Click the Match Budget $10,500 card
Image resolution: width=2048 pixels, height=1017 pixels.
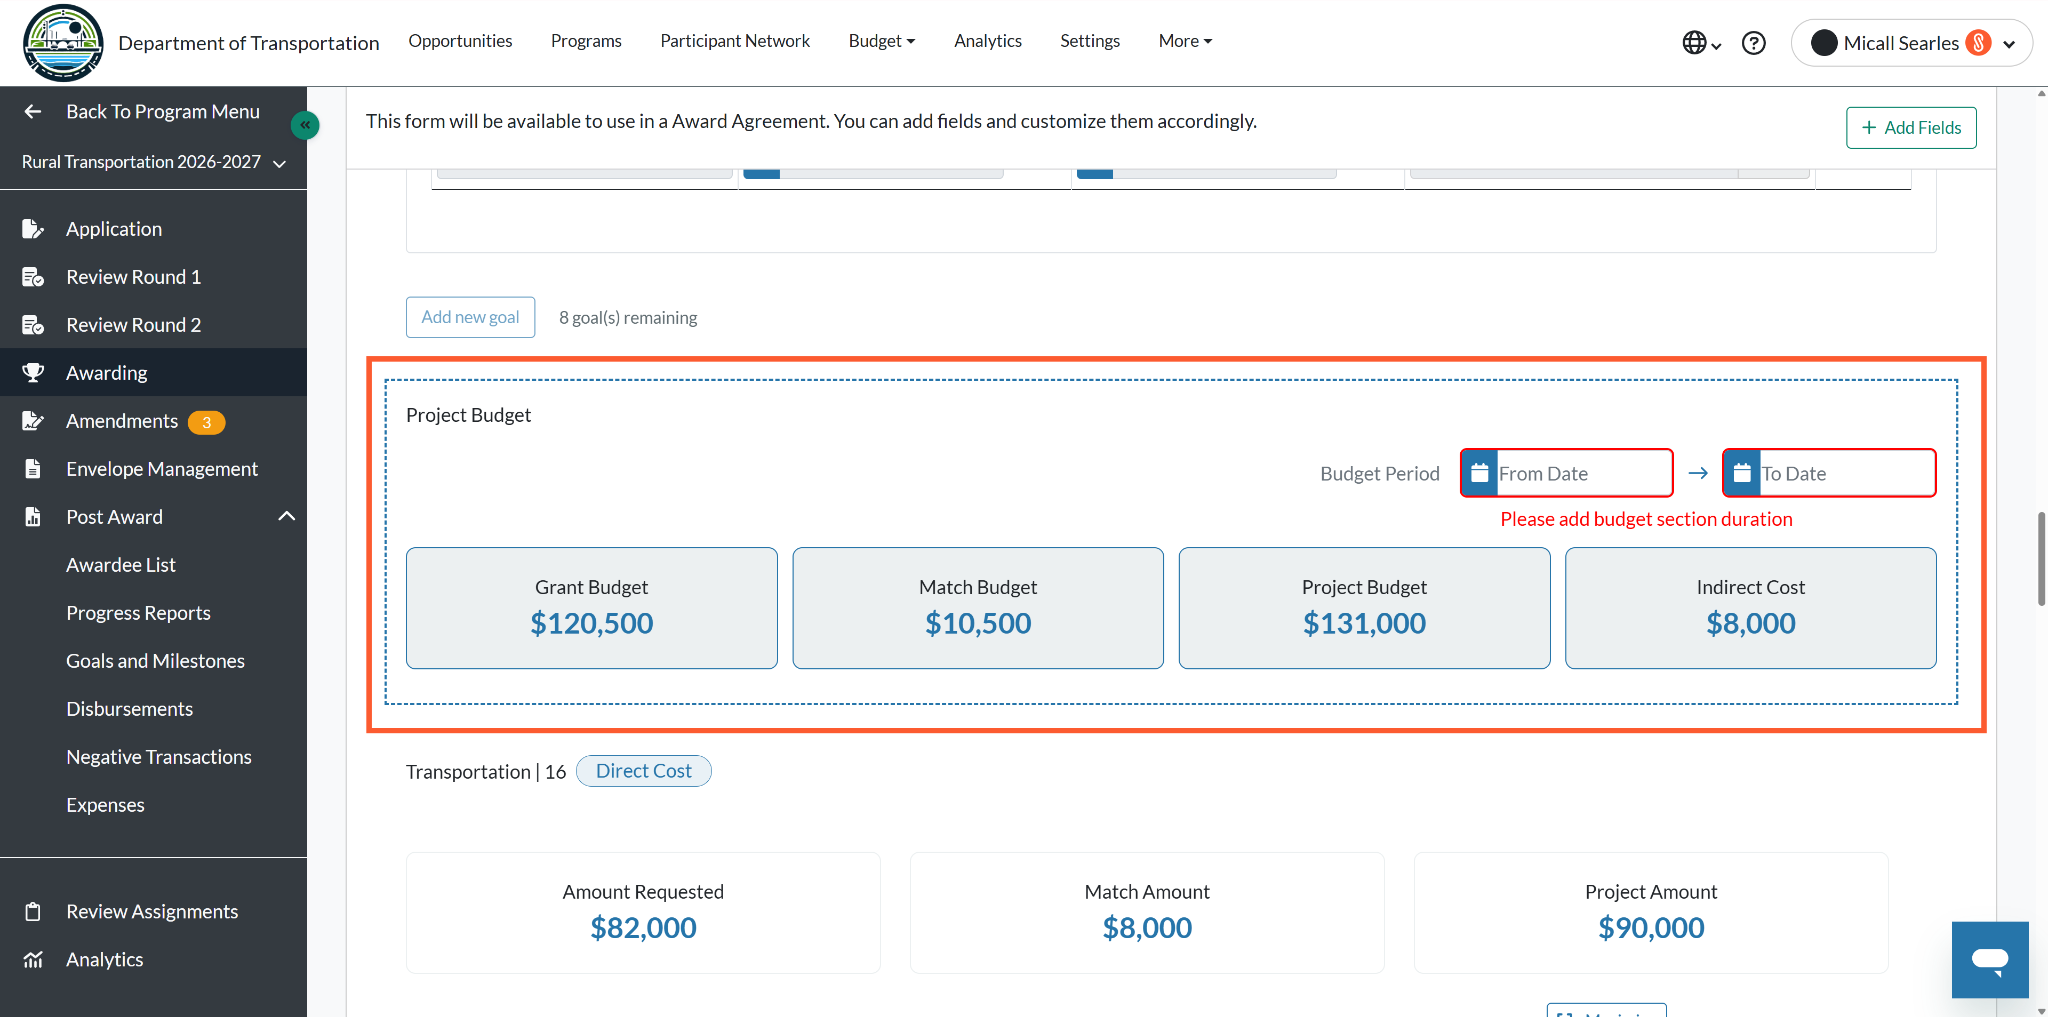tap(978, 608)
